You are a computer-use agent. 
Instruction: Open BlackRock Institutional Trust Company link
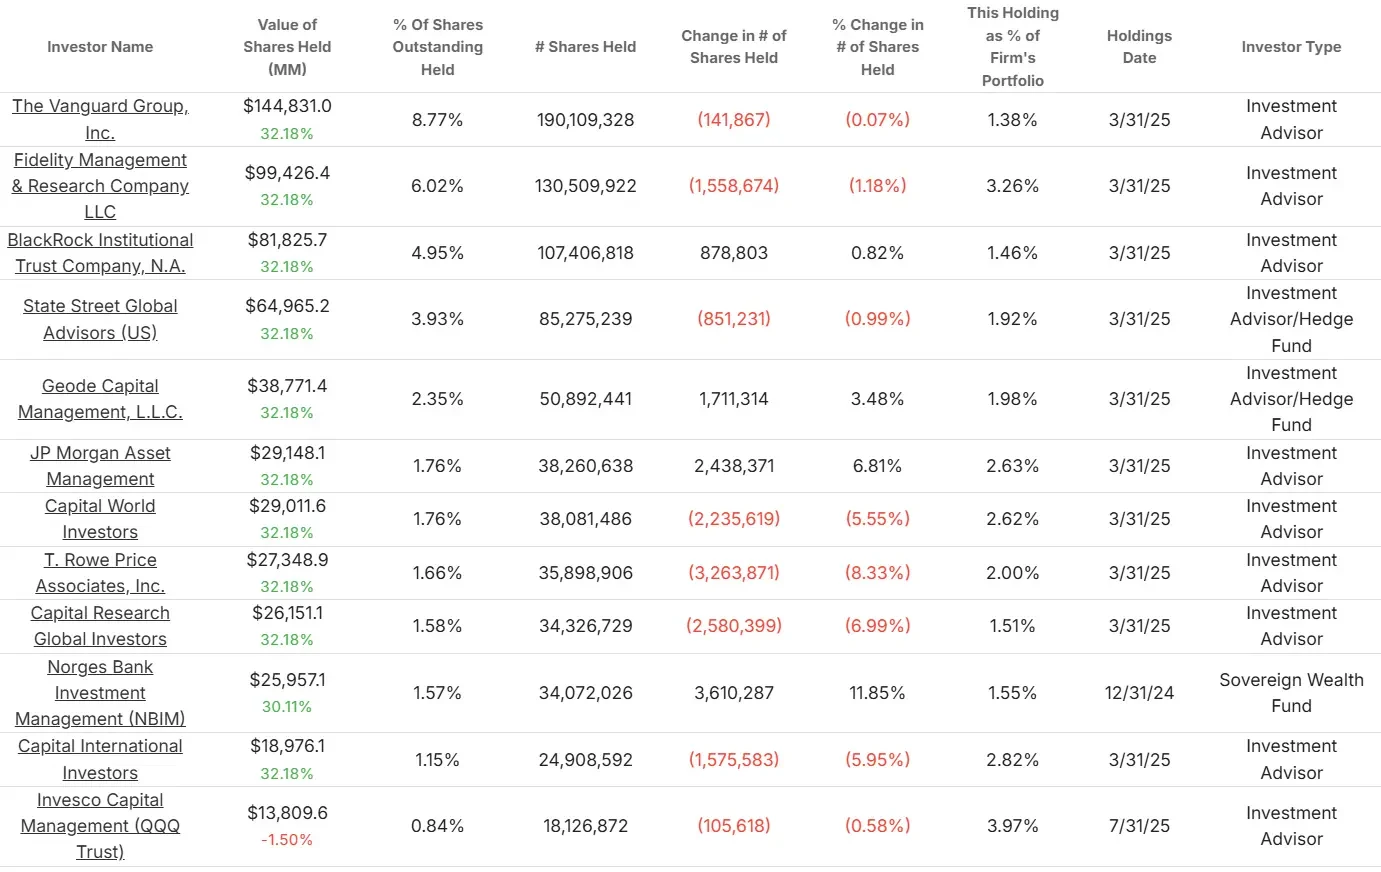(x=100, y=253)
